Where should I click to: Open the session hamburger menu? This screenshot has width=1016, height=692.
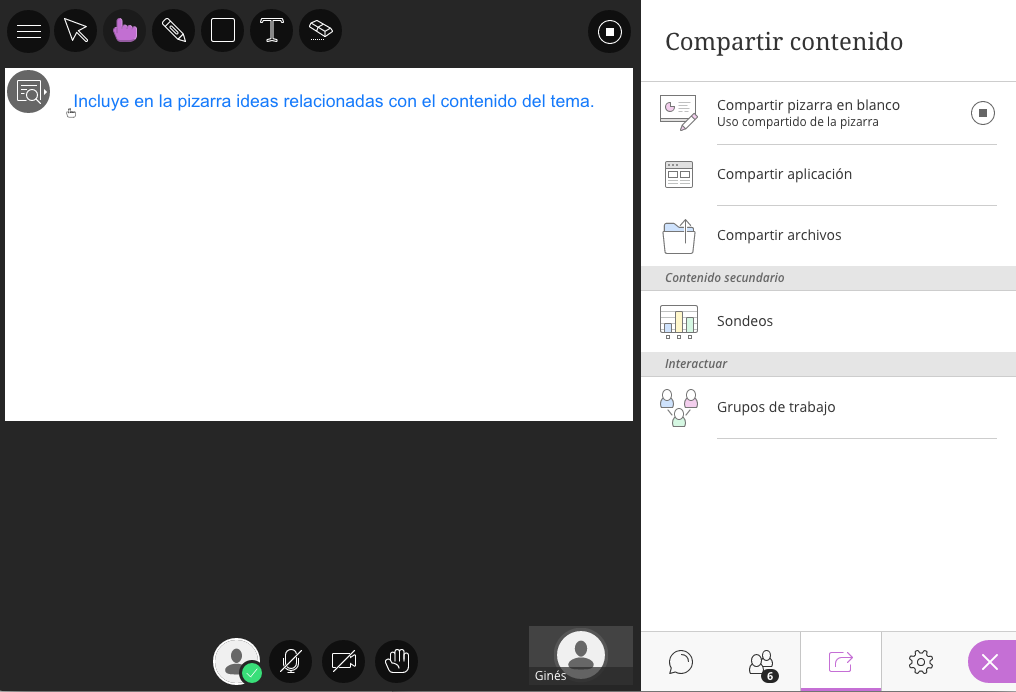click(x=29, y=31)
